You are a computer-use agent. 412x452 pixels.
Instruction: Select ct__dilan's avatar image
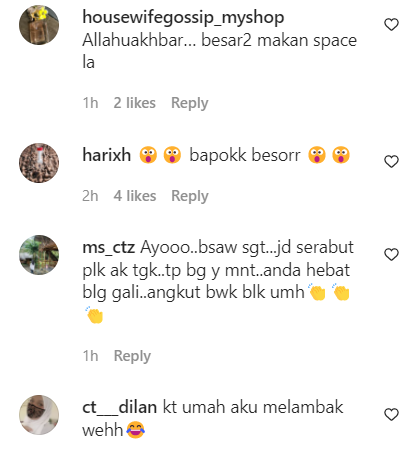click(39, 415)
